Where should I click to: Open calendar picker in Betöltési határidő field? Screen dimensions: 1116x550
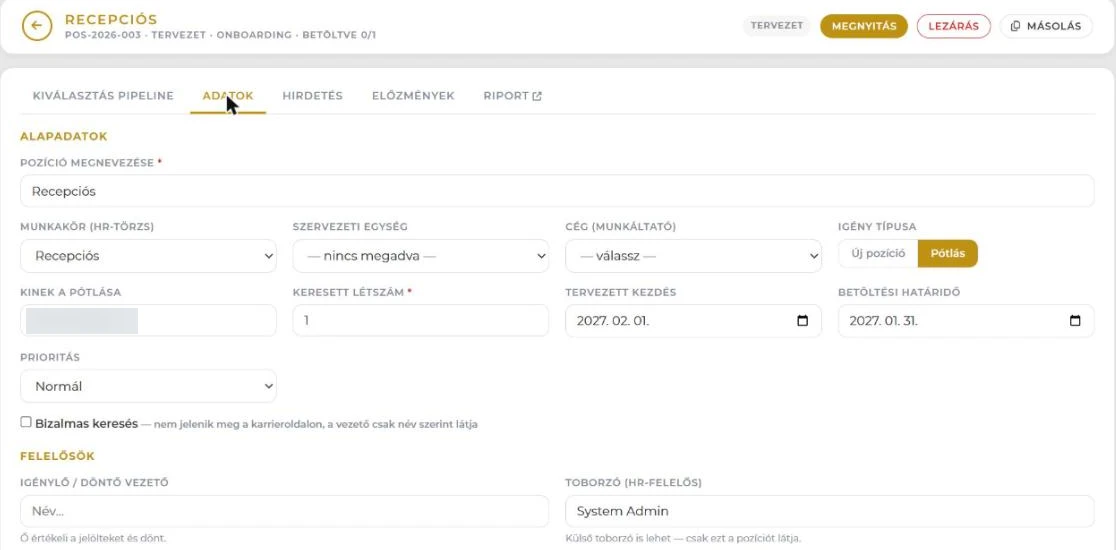click(x=1075, y=321)
